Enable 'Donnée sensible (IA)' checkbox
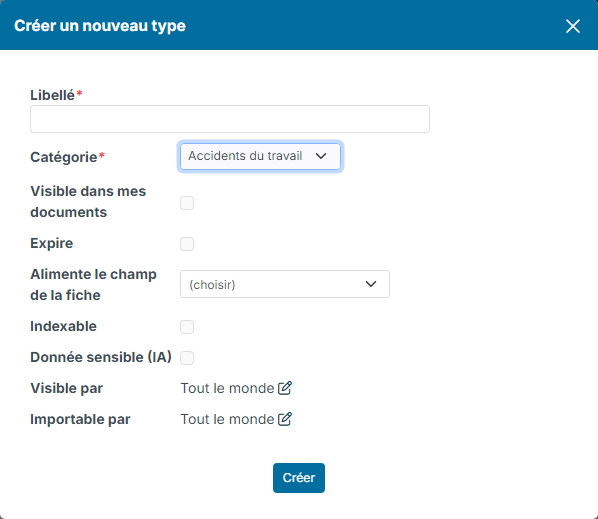598x519 pixels. (x=187, y=358)
